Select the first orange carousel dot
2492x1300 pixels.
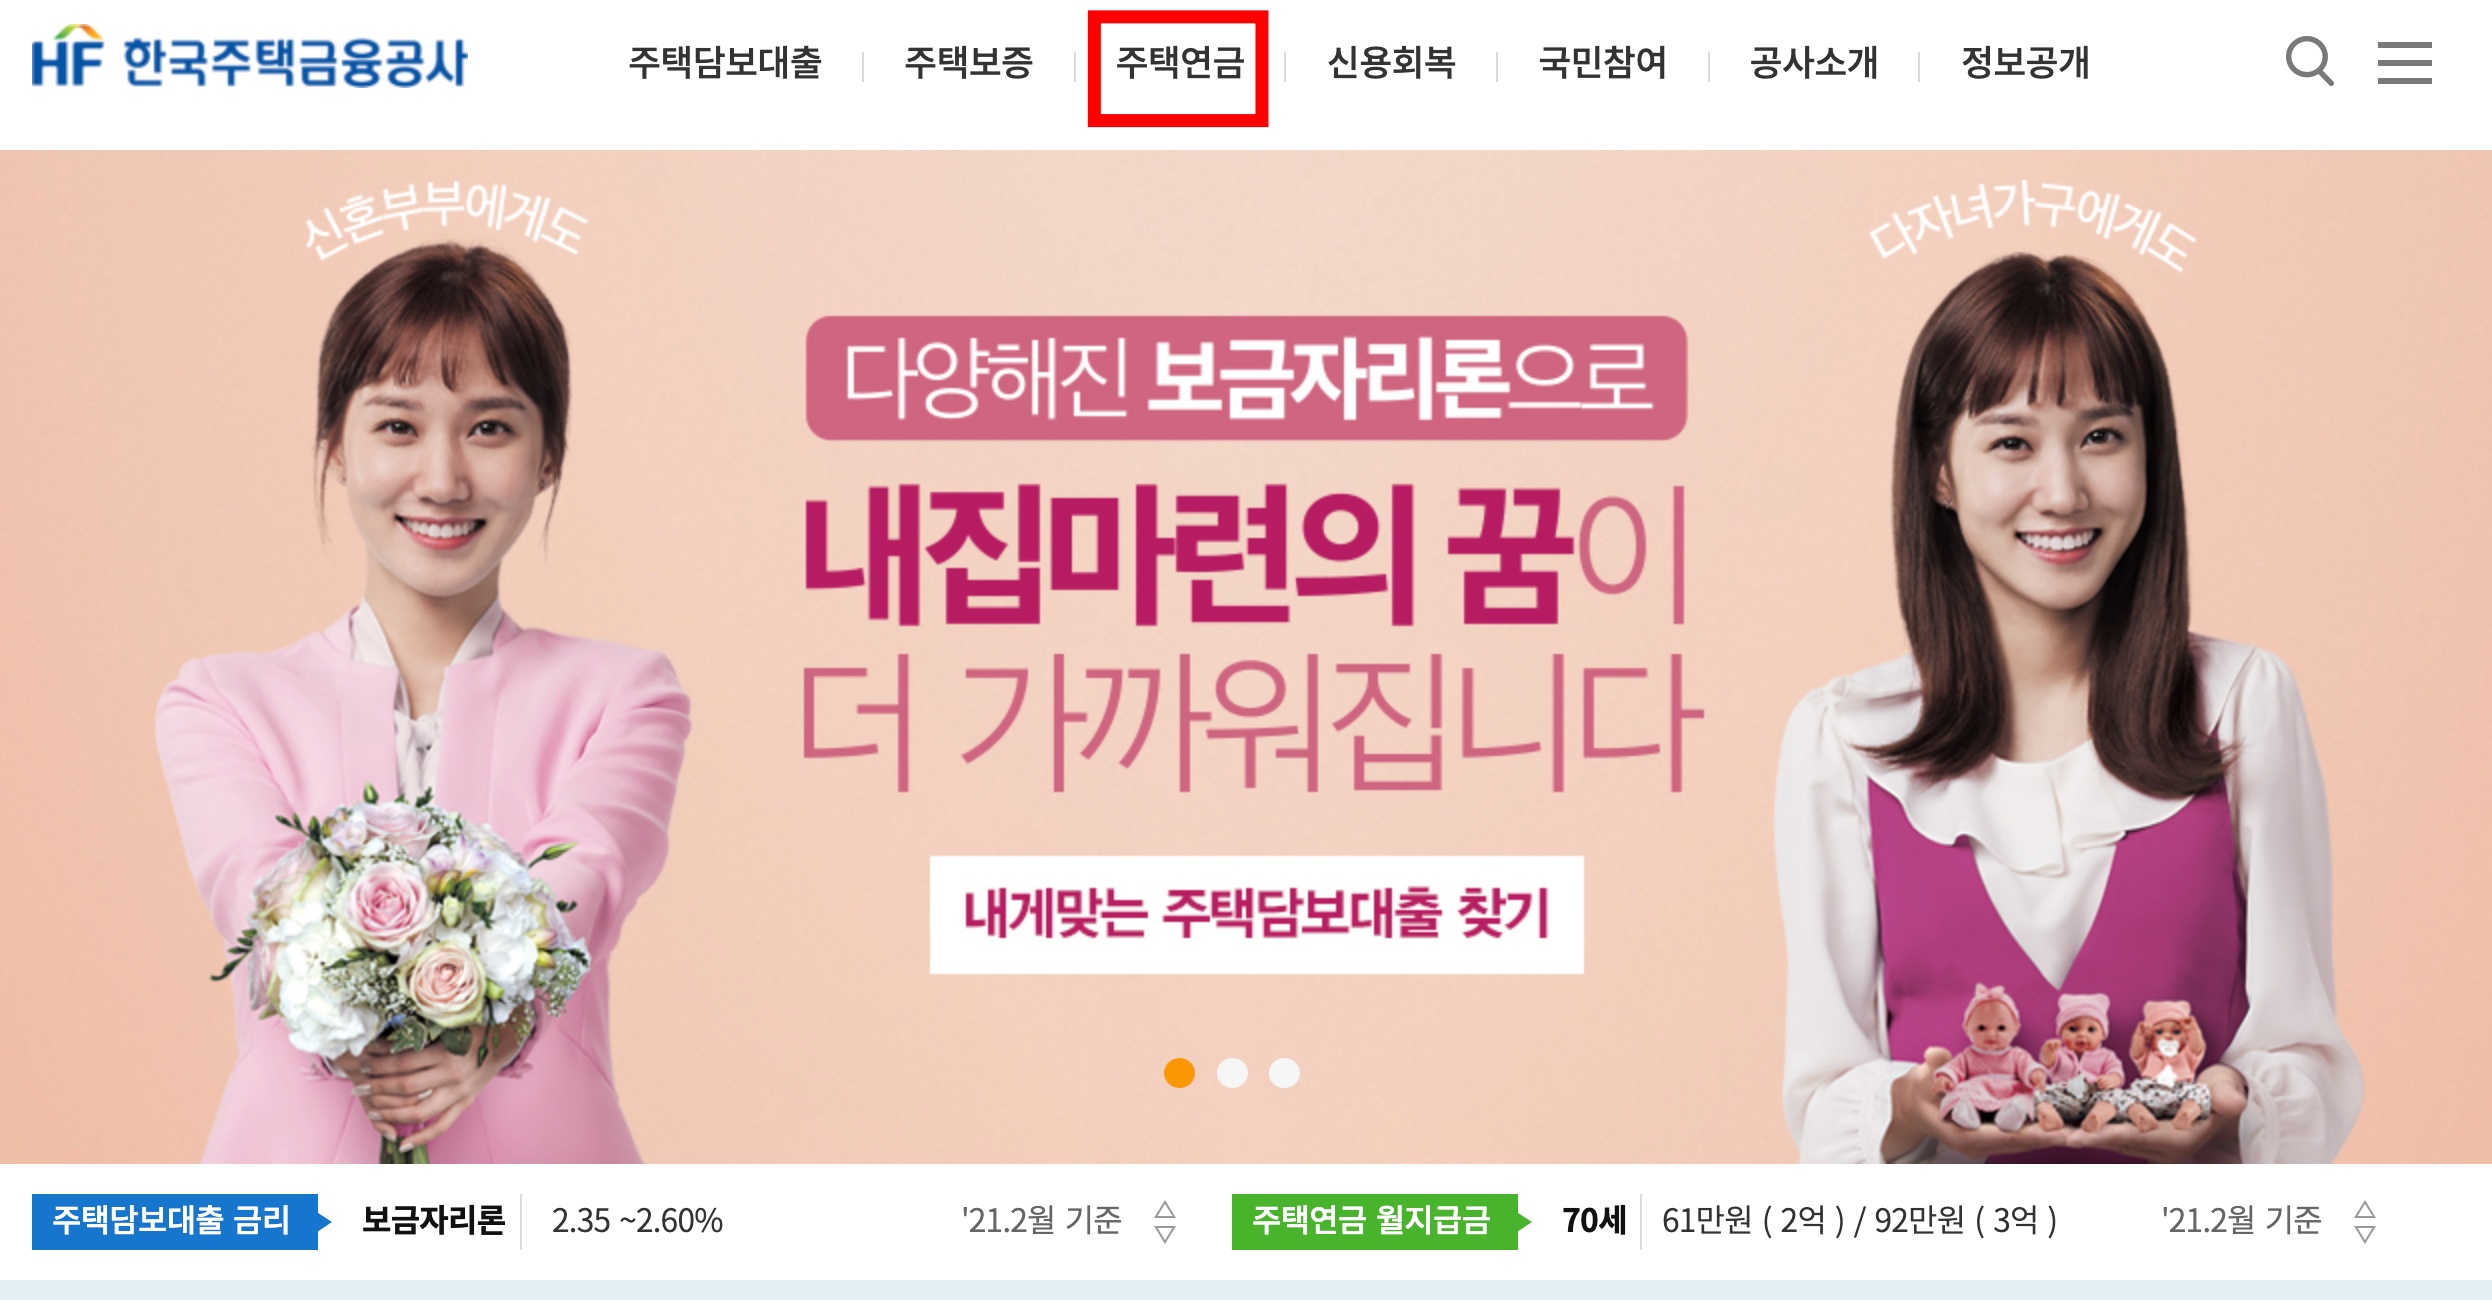[1180, 1072]
